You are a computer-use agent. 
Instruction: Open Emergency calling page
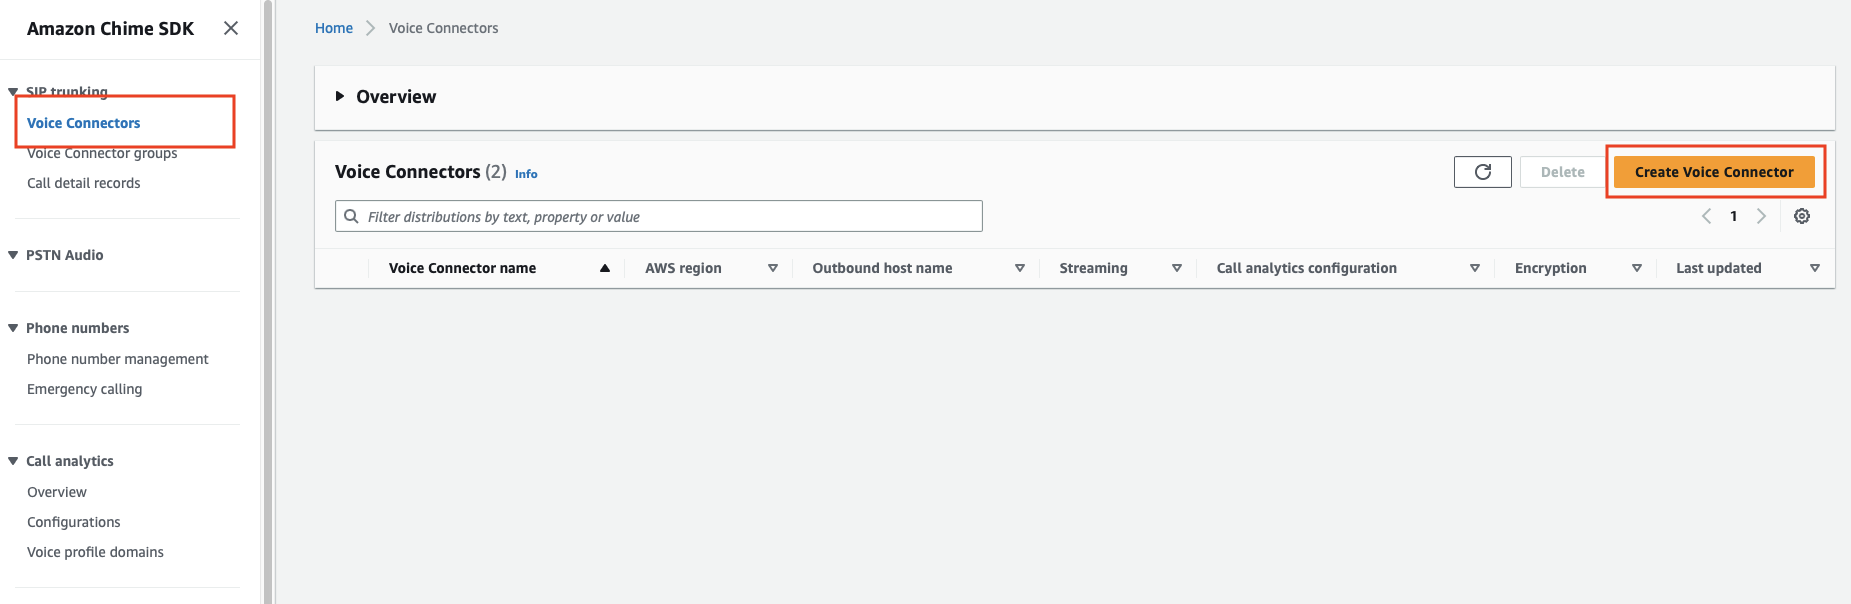85,389
